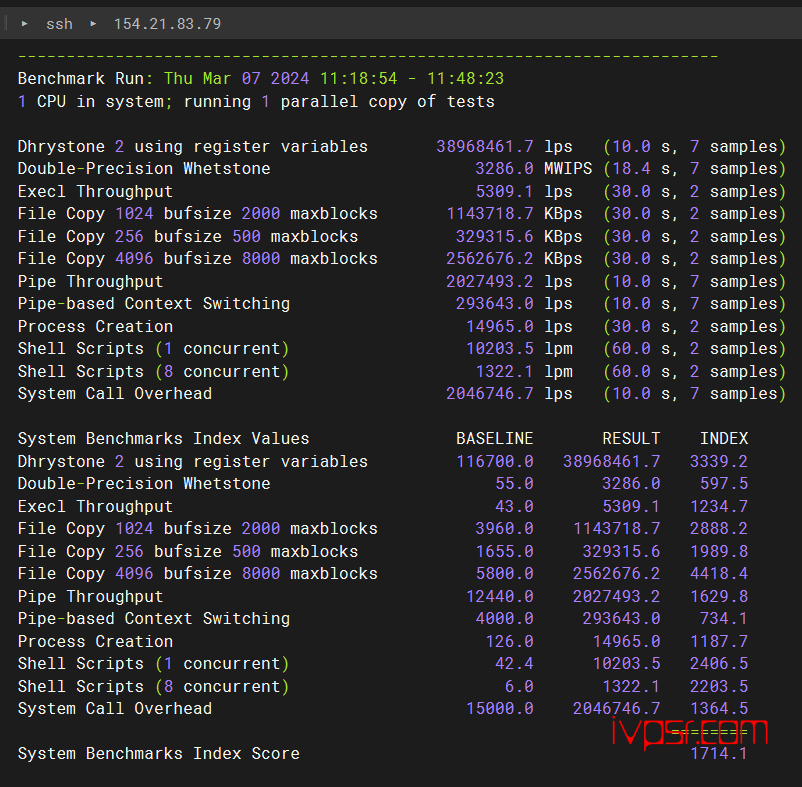
Task: Click the RESULT column header
Action: click(631, 439)
